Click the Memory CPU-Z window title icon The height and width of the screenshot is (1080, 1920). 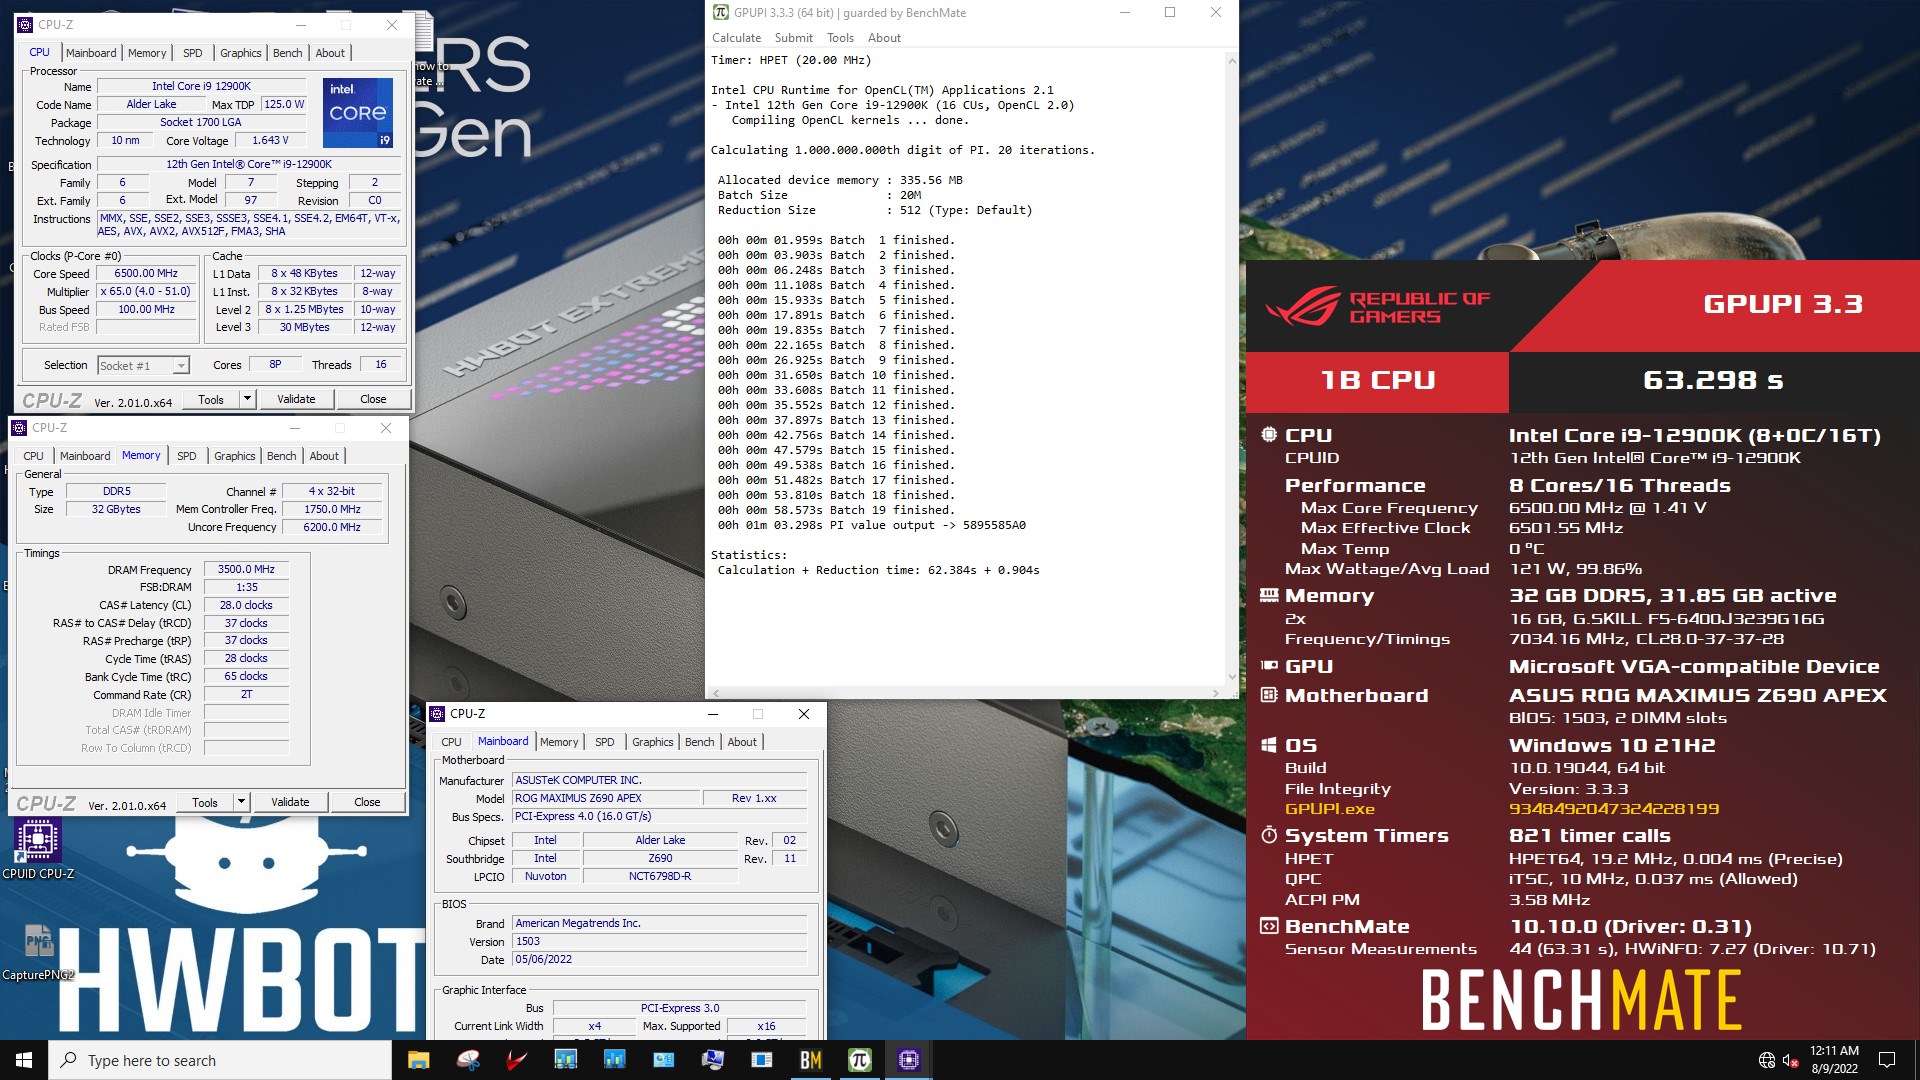(20, 427)
